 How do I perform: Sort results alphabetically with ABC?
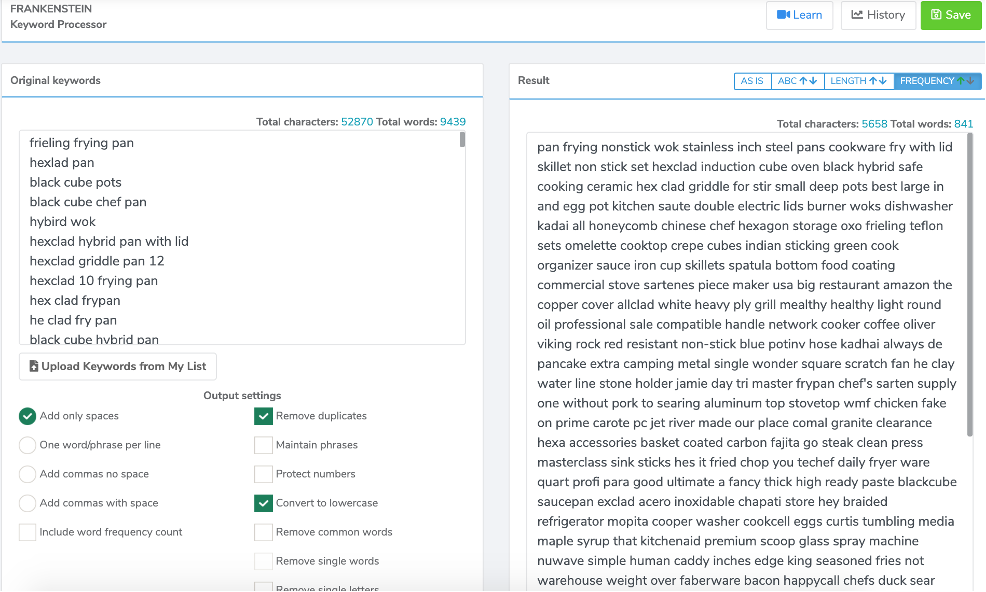click(x=797, y=81)
